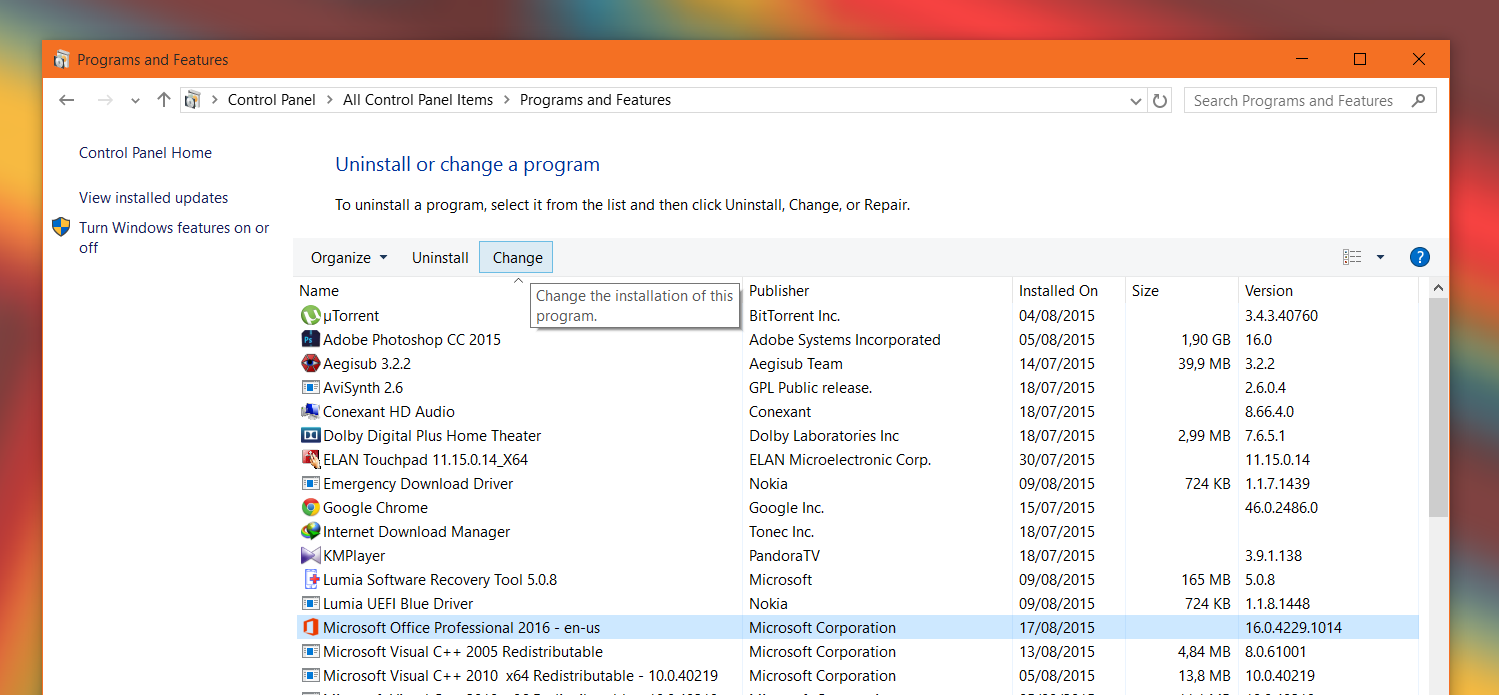Click the search magnifier icon

(1418, 100)
